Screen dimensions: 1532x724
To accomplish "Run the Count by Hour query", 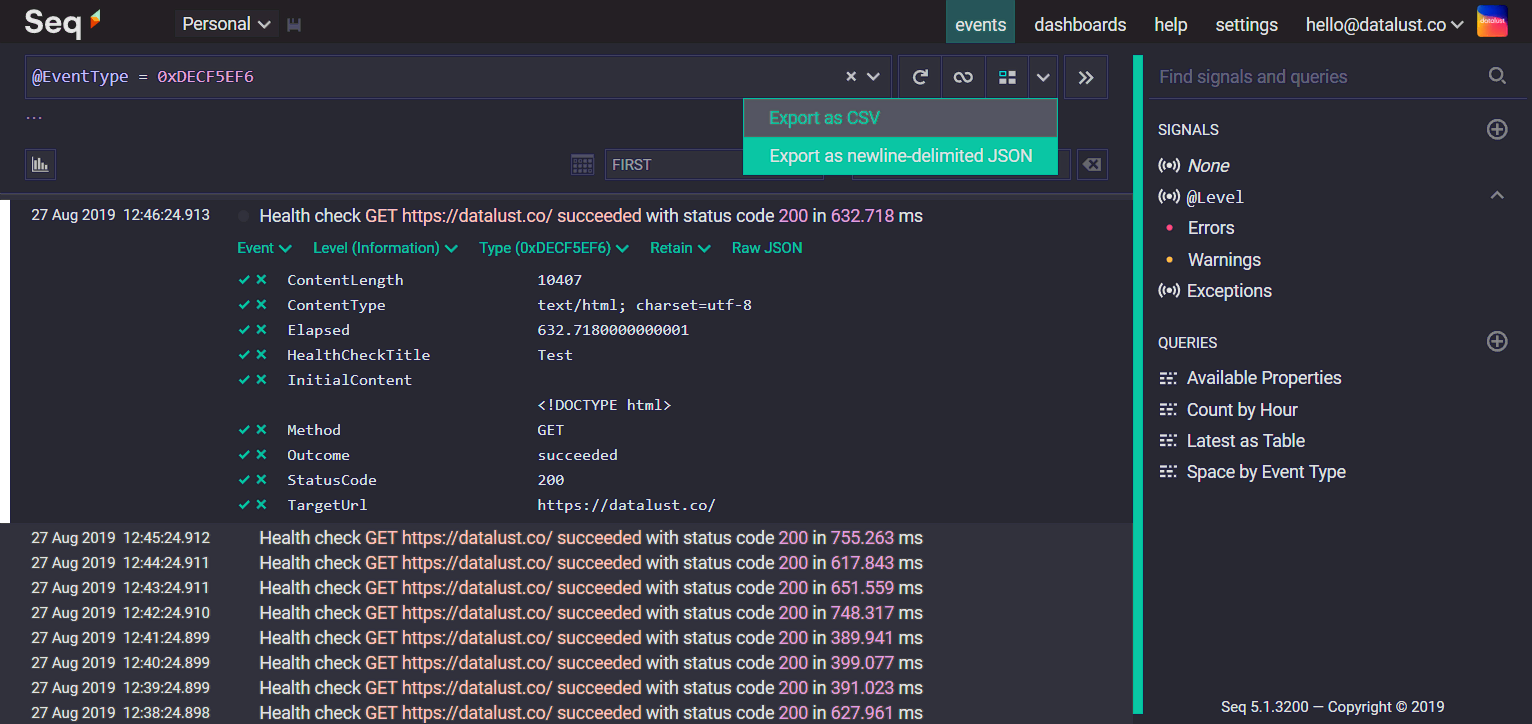I will click(x=1242, y=410).
